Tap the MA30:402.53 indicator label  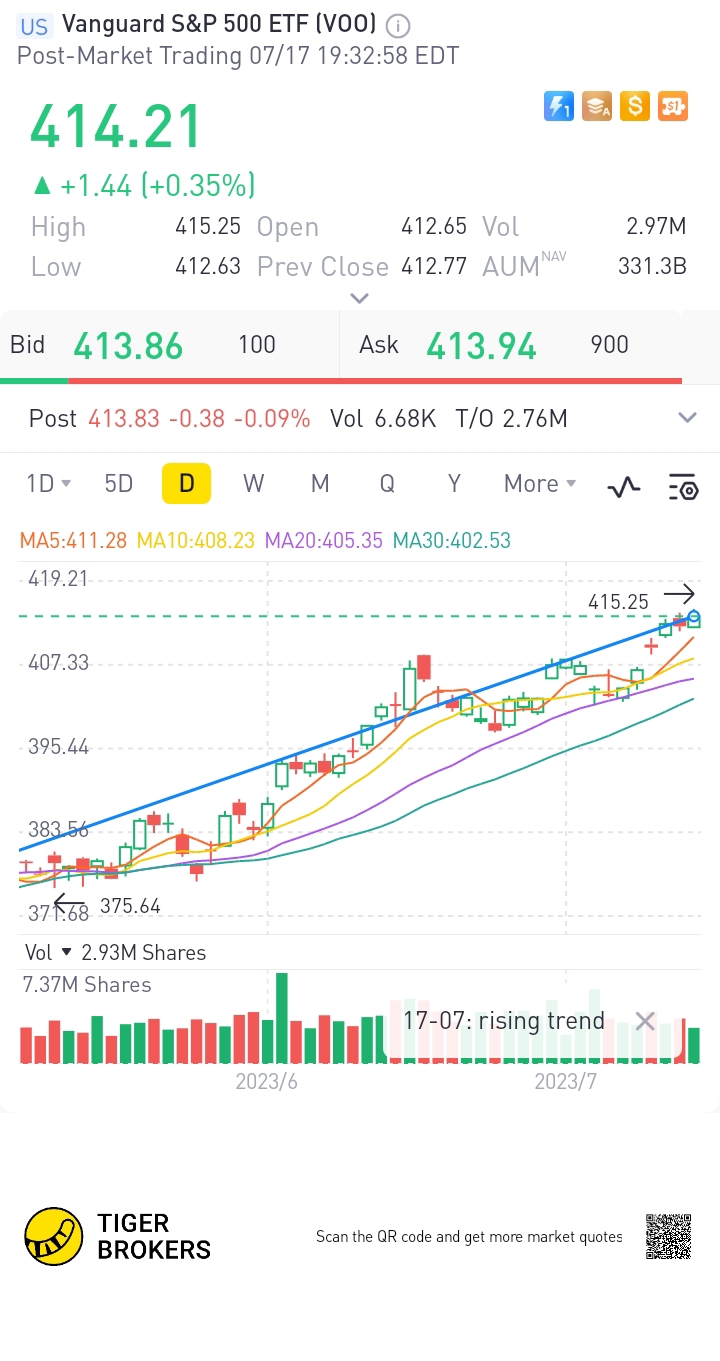point(452,541)
